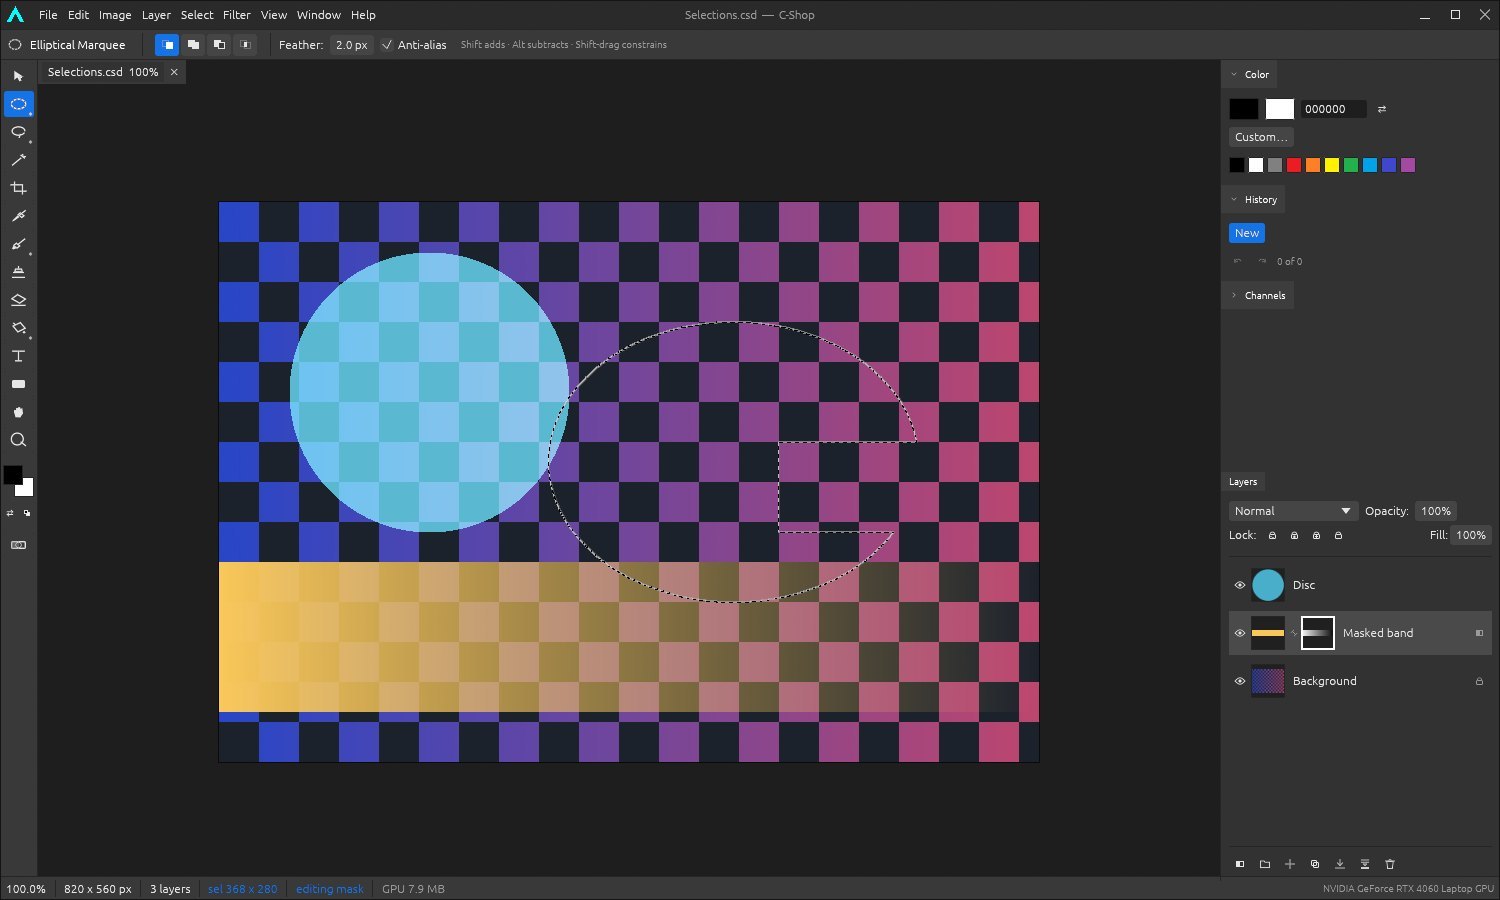The height and width of the screenshot is (900, 1500).
Task: Choose Intersect with Selection mode
Action: tap(245, 45)
